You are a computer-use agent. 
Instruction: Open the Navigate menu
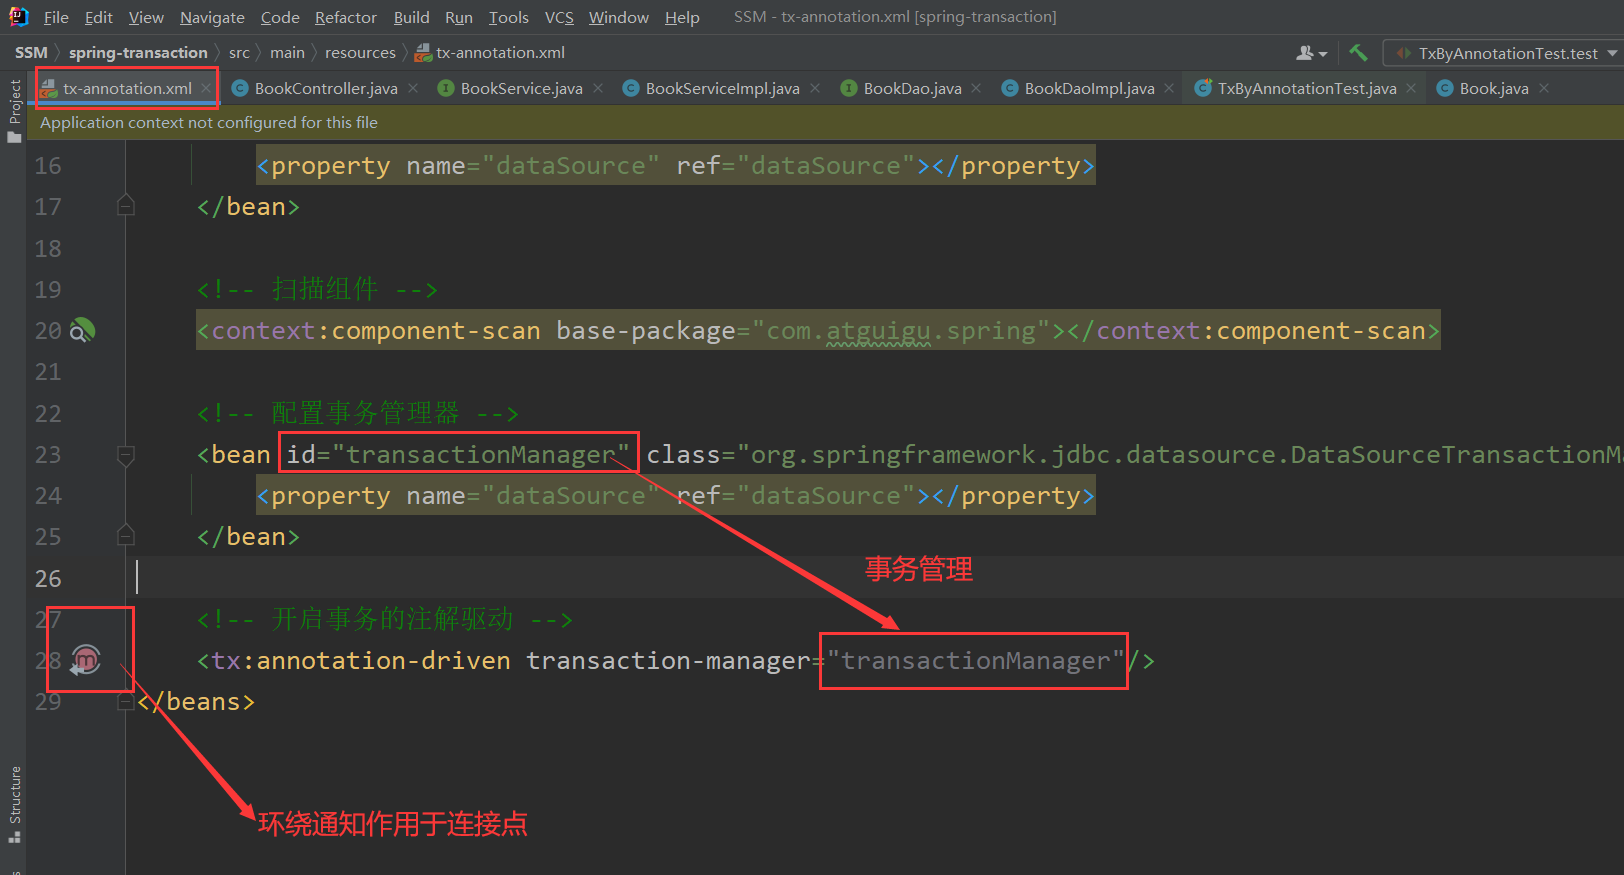[x=212, y=17]
